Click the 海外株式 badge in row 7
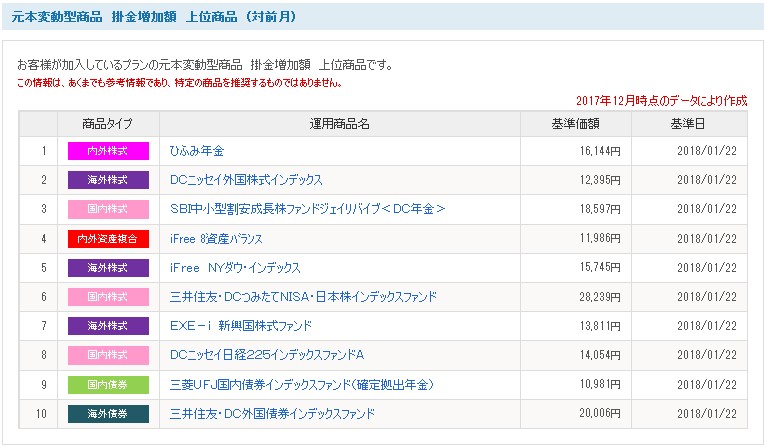Screen dimensions: 767x448 click(108, 326)
